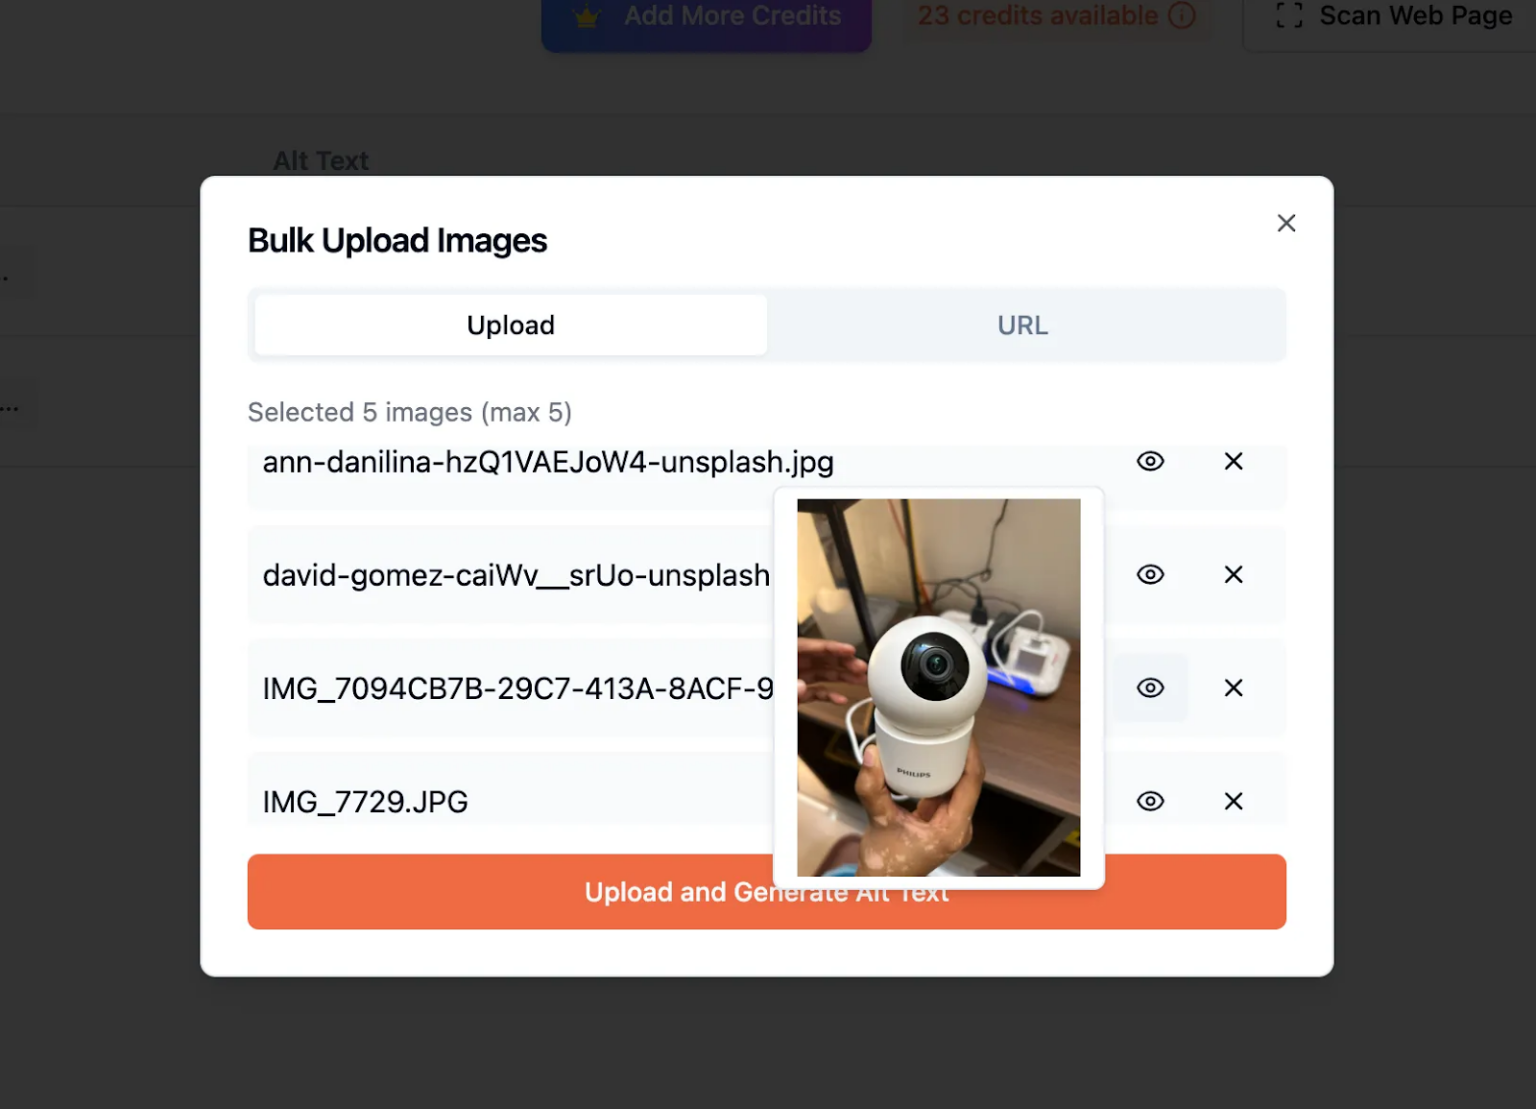The height and width of the screenshot is (1109, 1536).
Task: Preview the ann-danilina unsplash image
Action: coord(1150,461)
